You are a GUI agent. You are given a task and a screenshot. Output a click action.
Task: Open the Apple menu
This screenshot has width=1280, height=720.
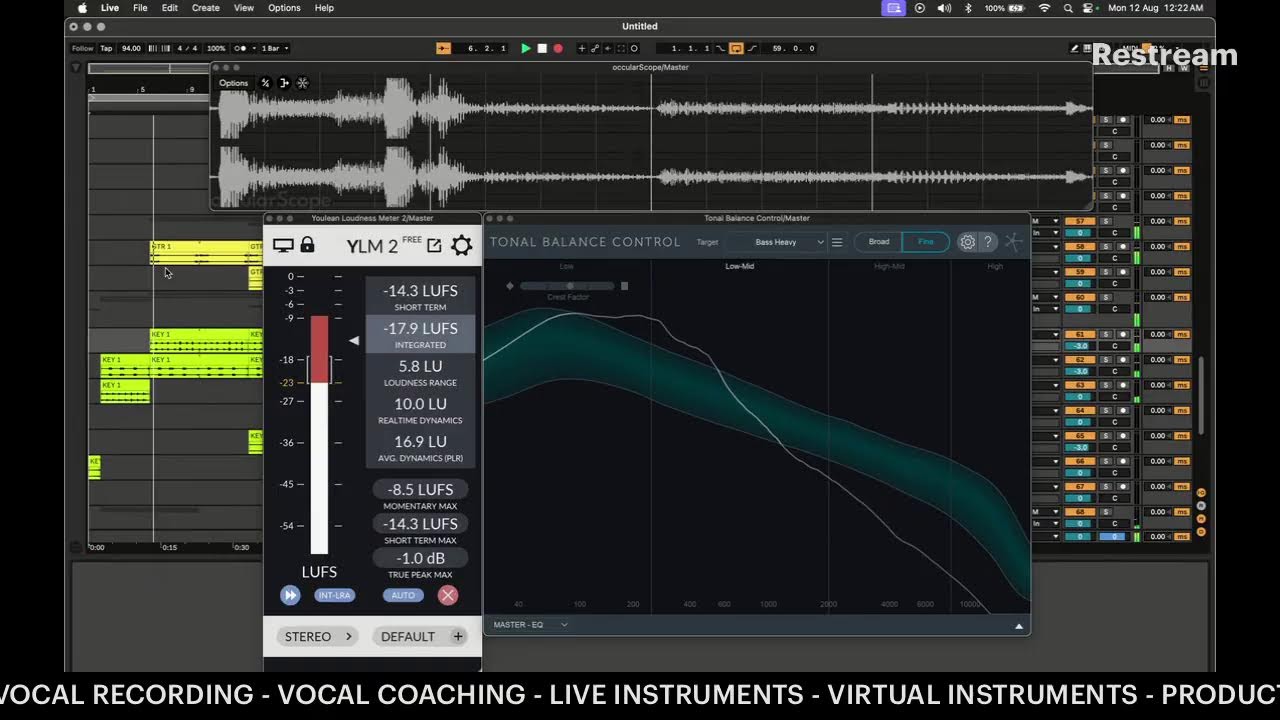pos(82,8)
